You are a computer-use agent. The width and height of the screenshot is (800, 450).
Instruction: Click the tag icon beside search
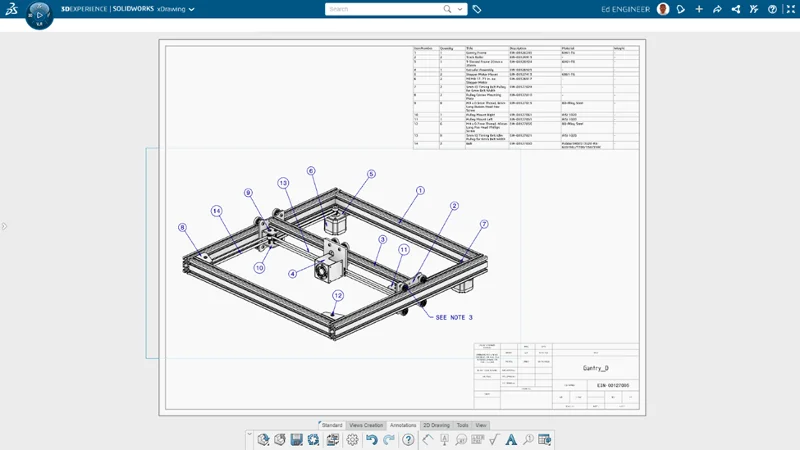478,9
